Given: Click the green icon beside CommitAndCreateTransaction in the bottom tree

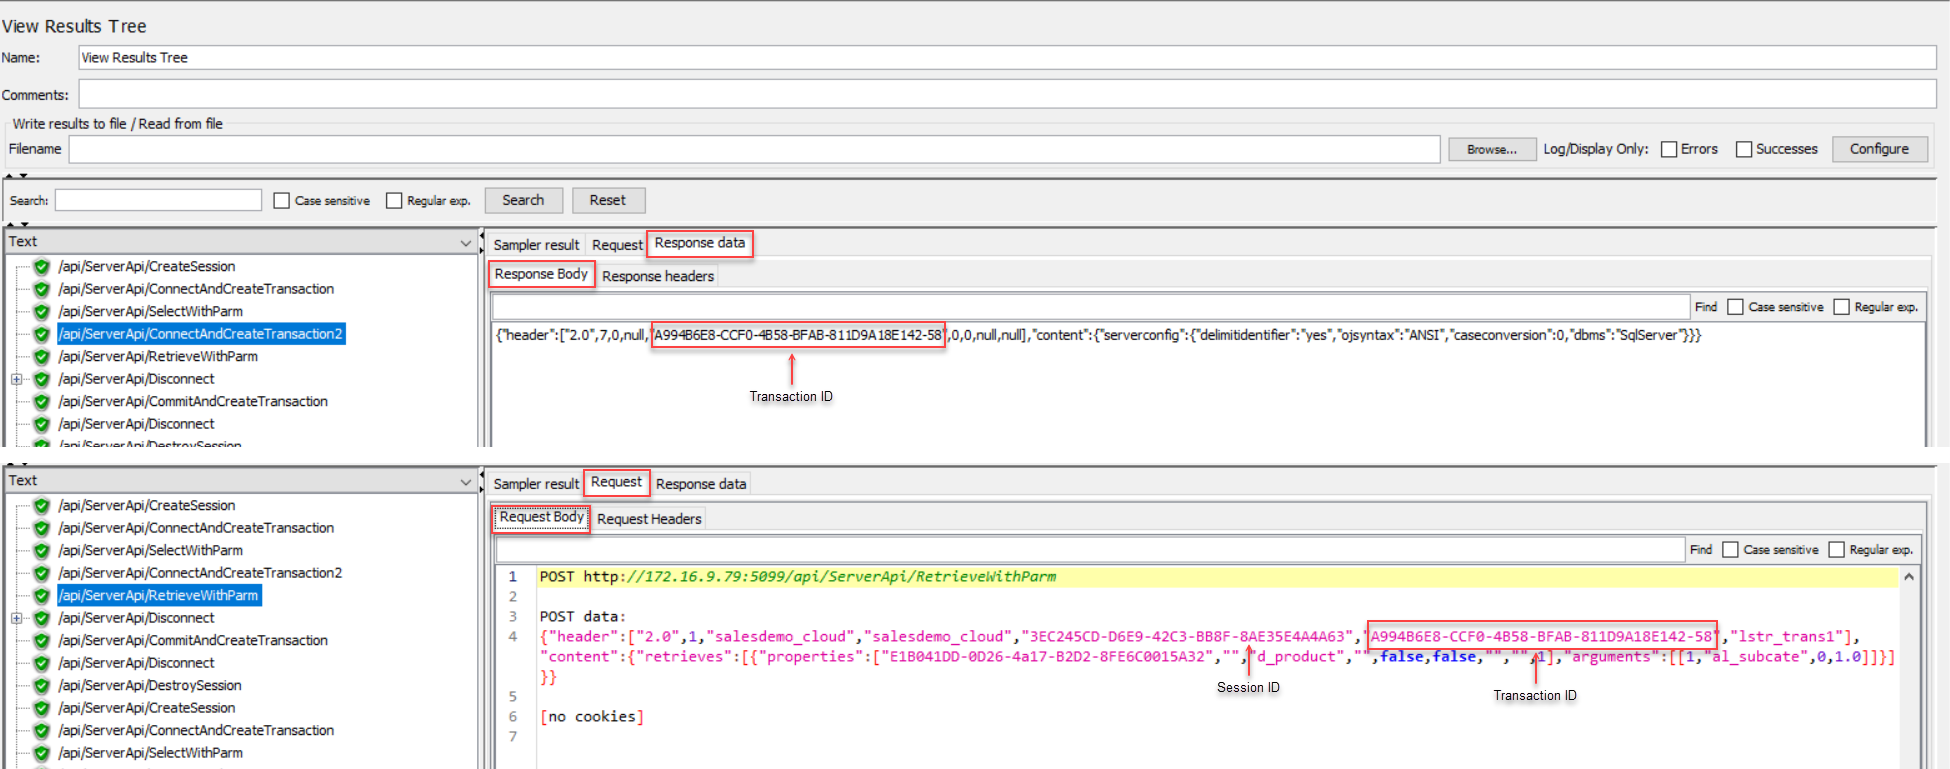Looking at the screenshot, I should (x=42, y=641).
